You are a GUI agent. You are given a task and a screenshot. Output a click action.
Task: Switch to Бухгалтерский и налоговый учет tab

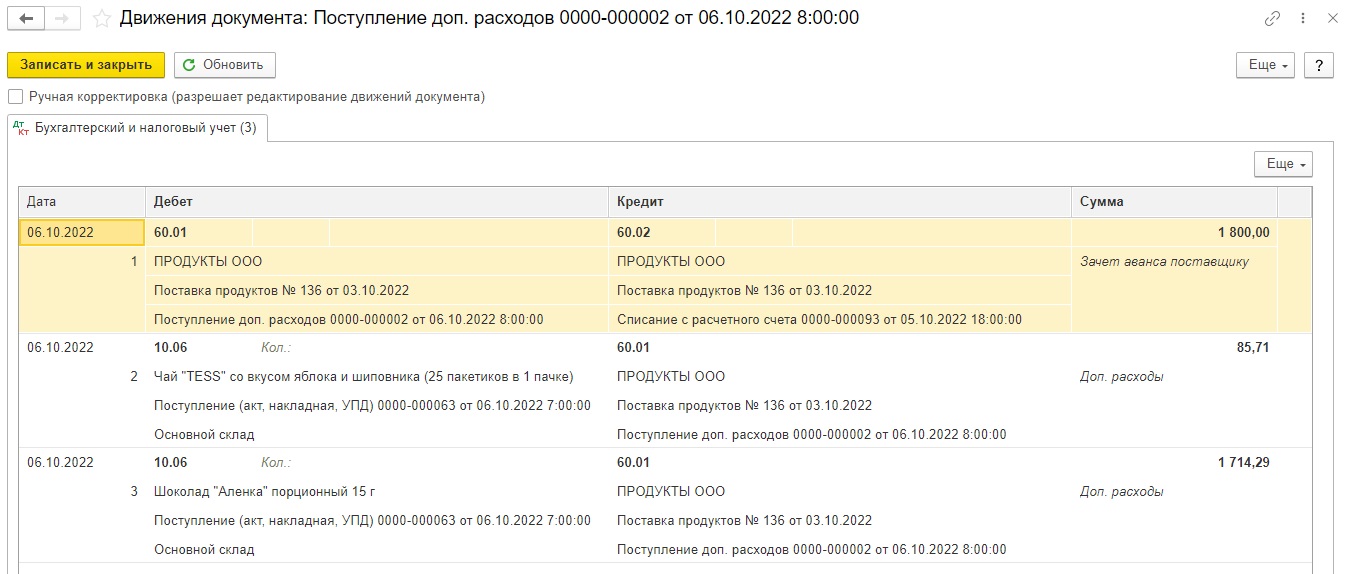click(x=146, y=128)
